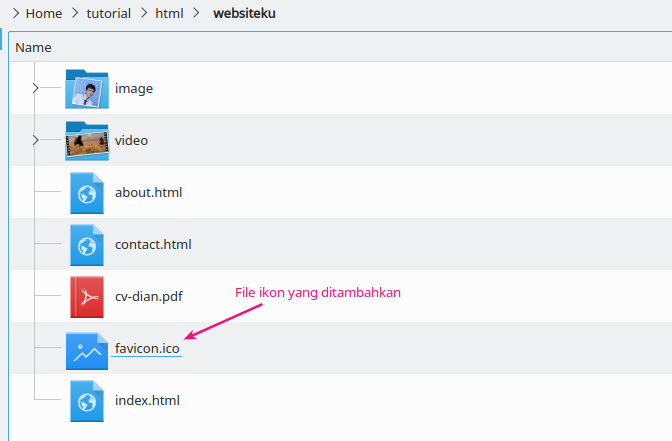
Task: Select the file name cv-dian.pdf
Action: pyautogui.click(x=149, y=297)
